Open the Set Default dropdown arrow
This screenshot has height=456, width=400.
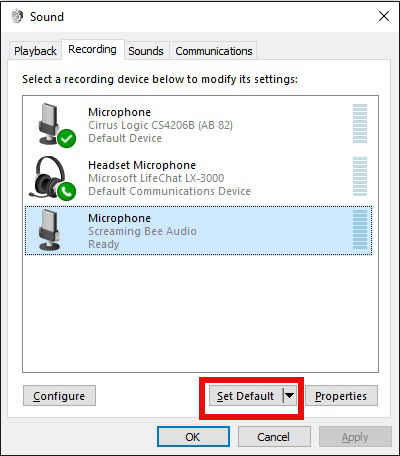(289, 396)
